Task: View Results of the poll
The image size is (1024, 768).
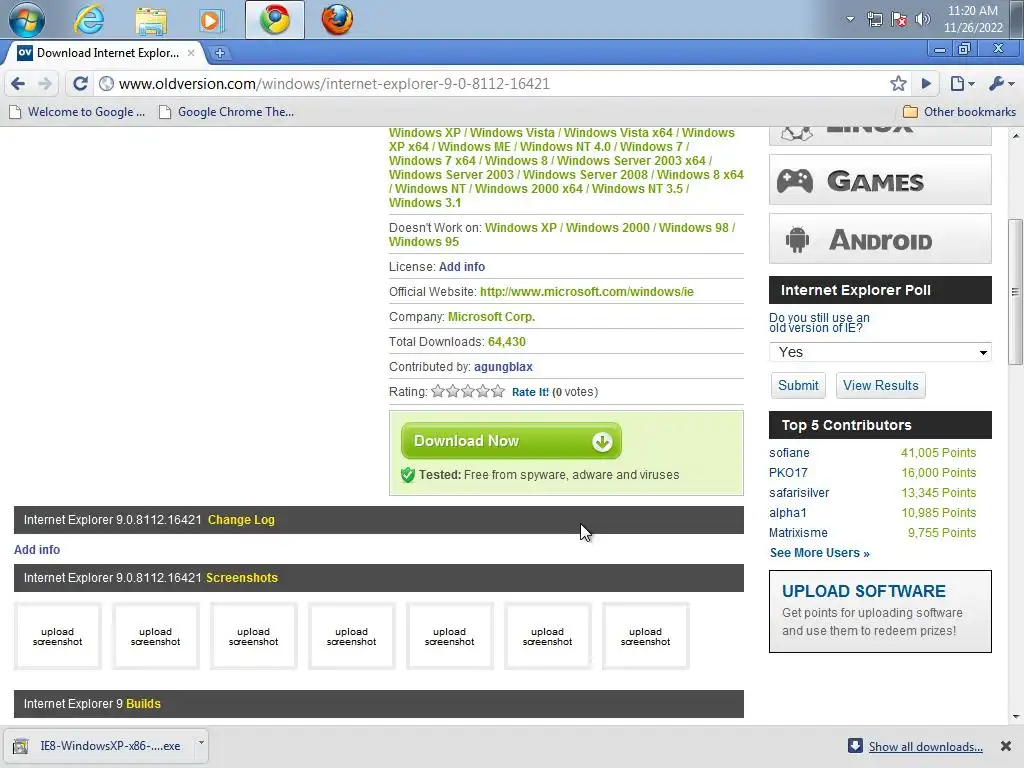Action: (x=880, y=385)
